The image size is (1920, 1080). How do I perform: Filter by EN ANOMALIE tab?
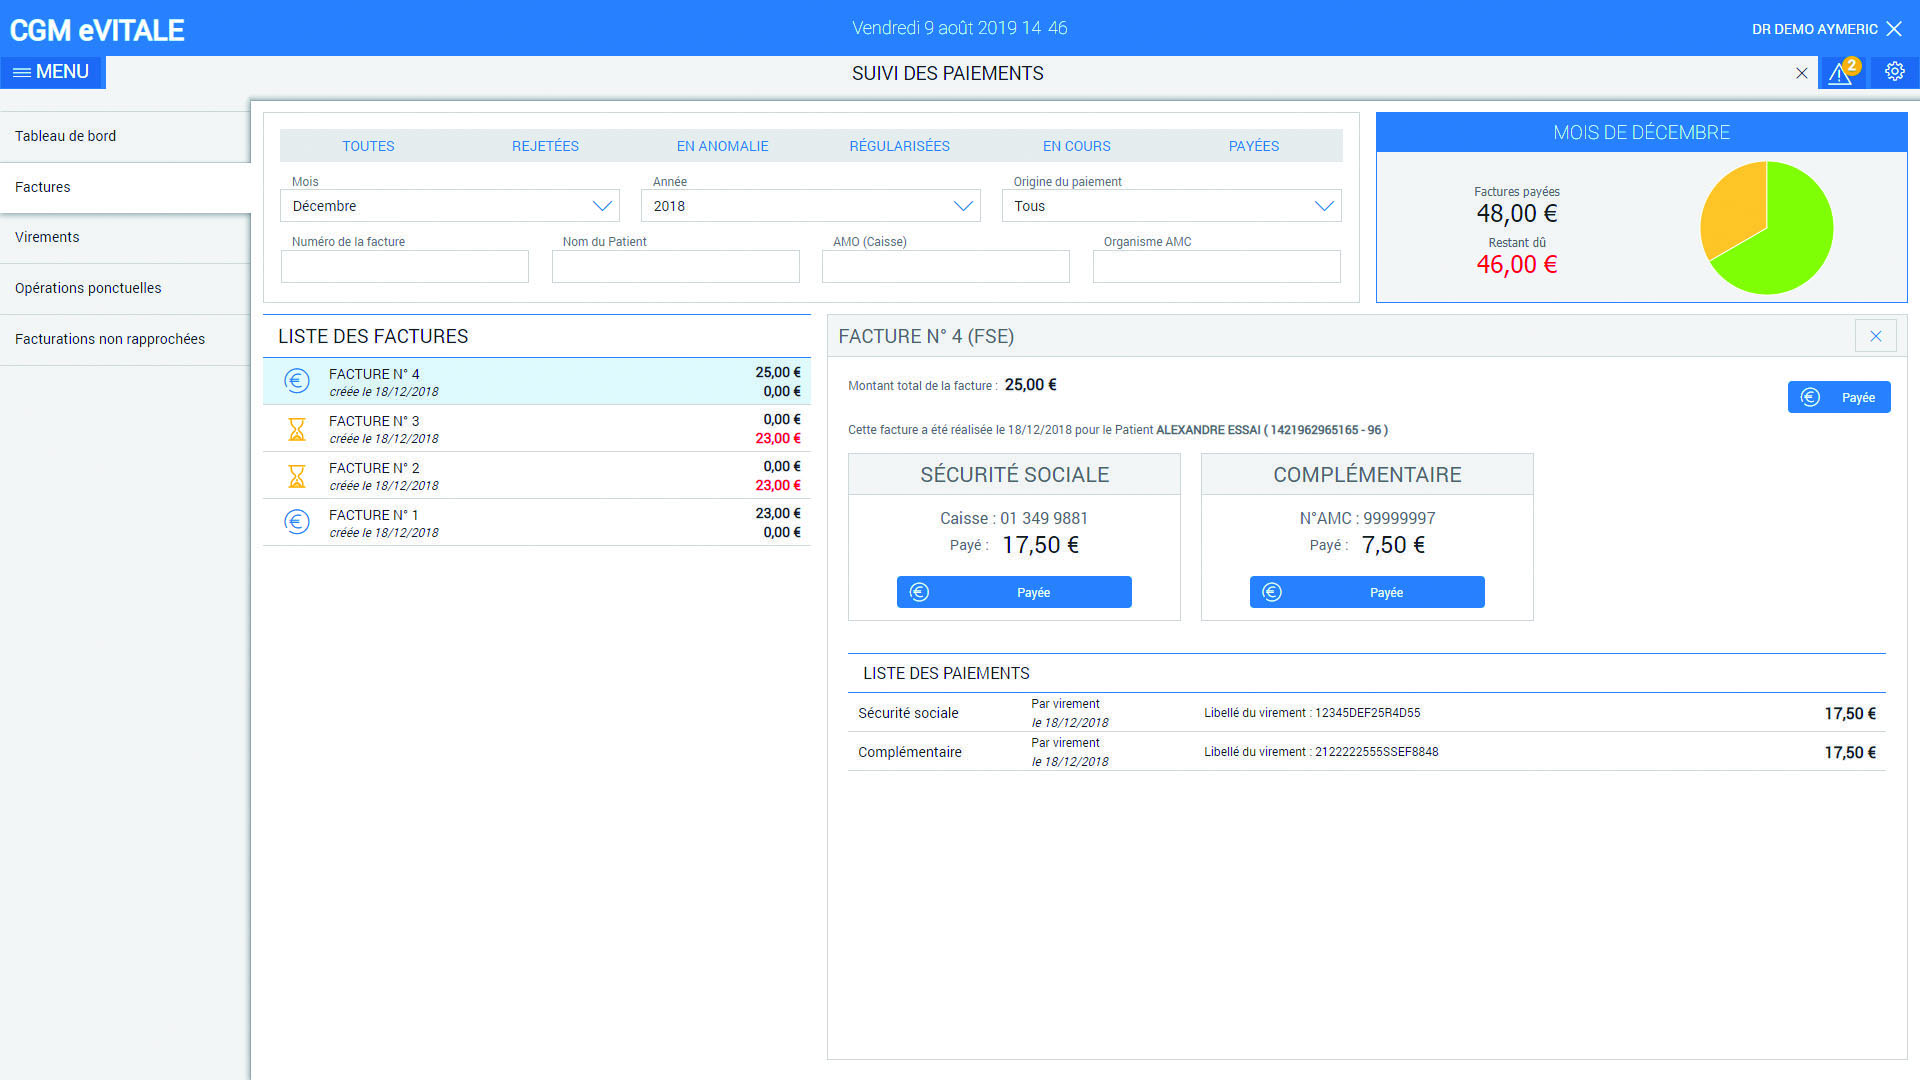click(x=722, y=146)
